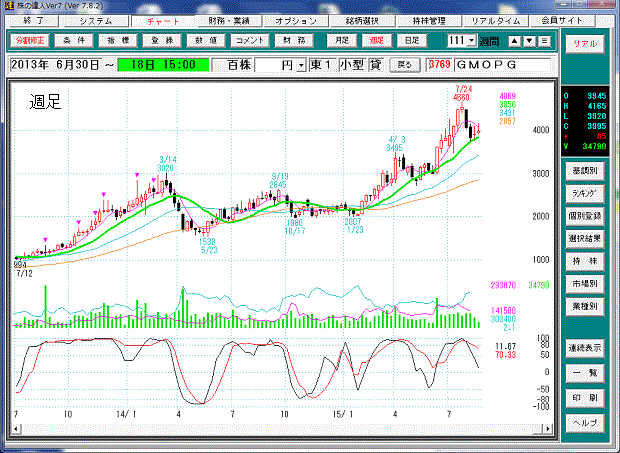
Task: Open the オプション menu
Action: coord(296,21)
